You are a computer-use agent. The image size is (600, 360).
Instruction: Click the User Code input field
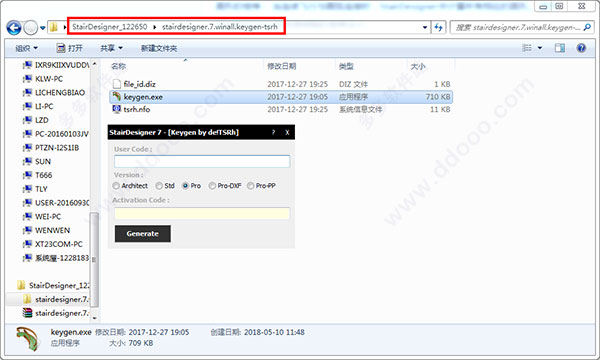(x=202, y=161)
